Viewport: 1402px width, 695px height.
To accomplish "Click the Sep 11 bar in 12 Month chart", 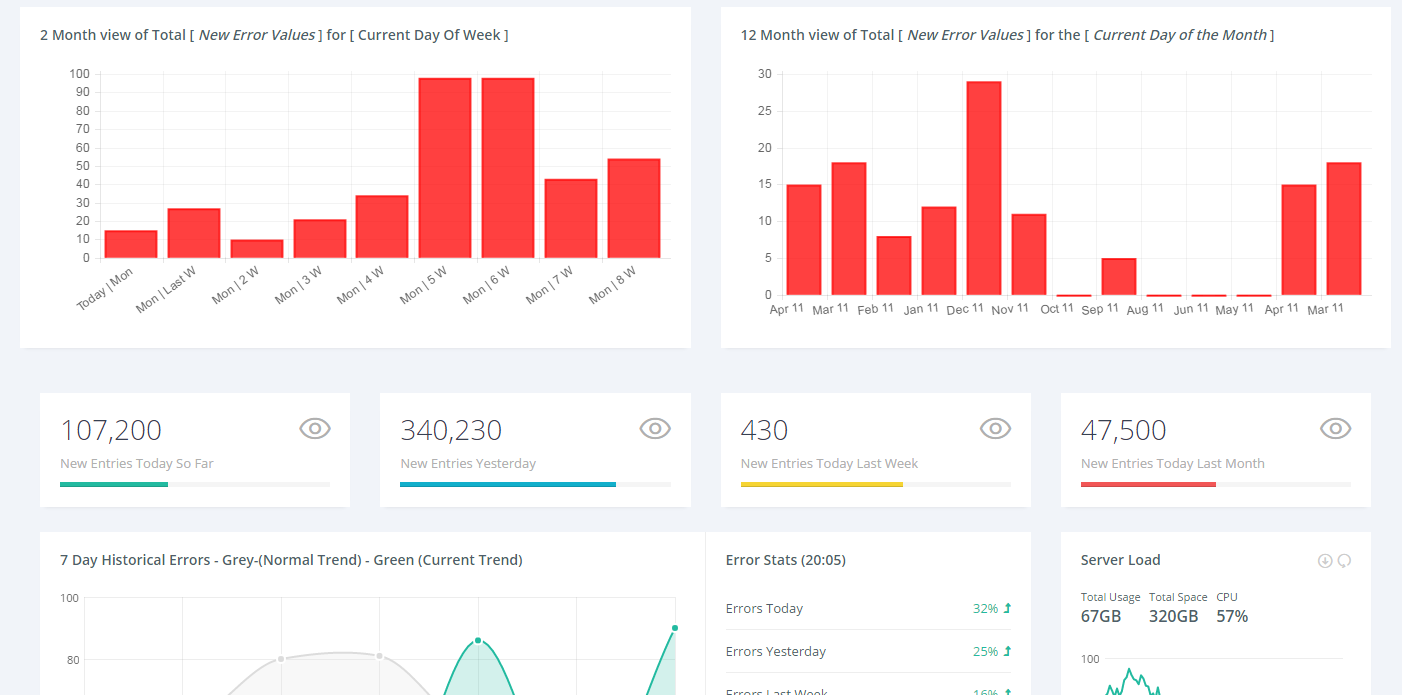I will pos(1119,277).
